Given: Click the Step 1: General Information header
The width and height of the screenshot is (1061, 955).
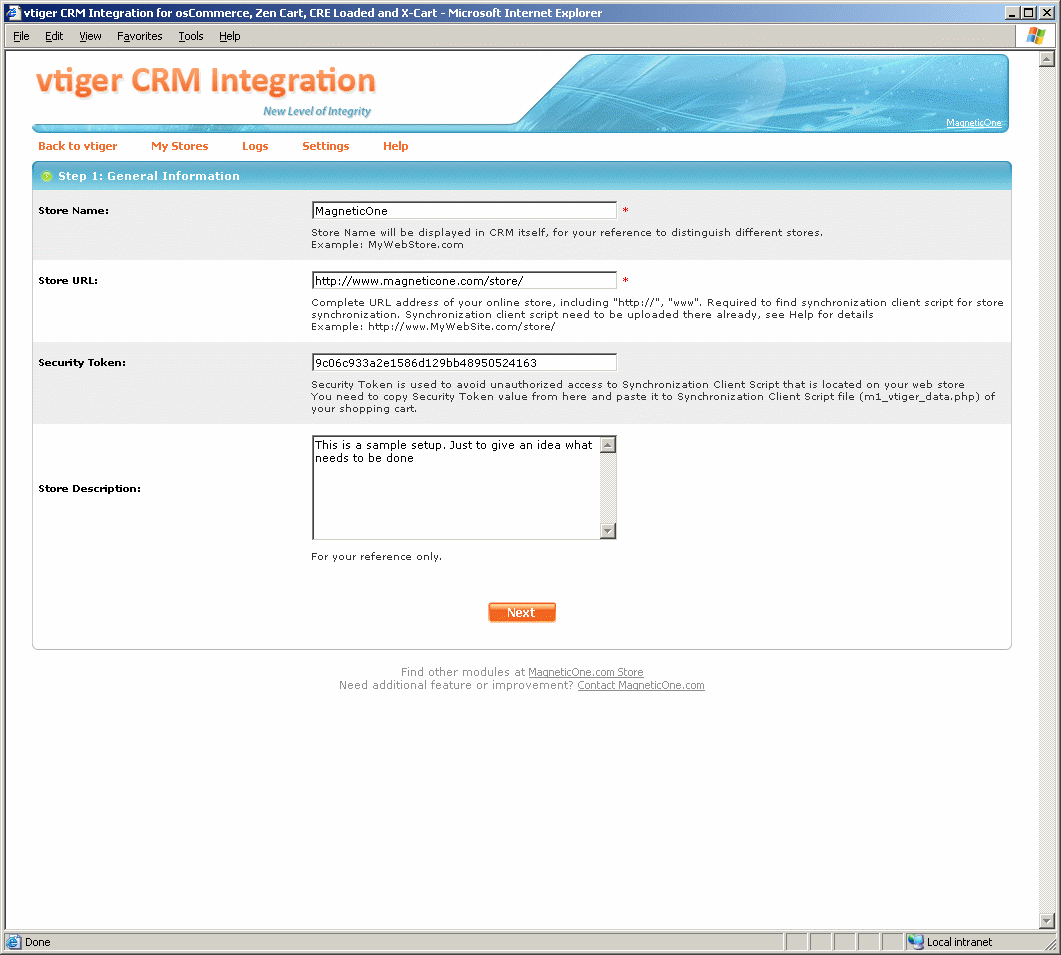Looking at the screenshot, I should click(x=522, y=176).
